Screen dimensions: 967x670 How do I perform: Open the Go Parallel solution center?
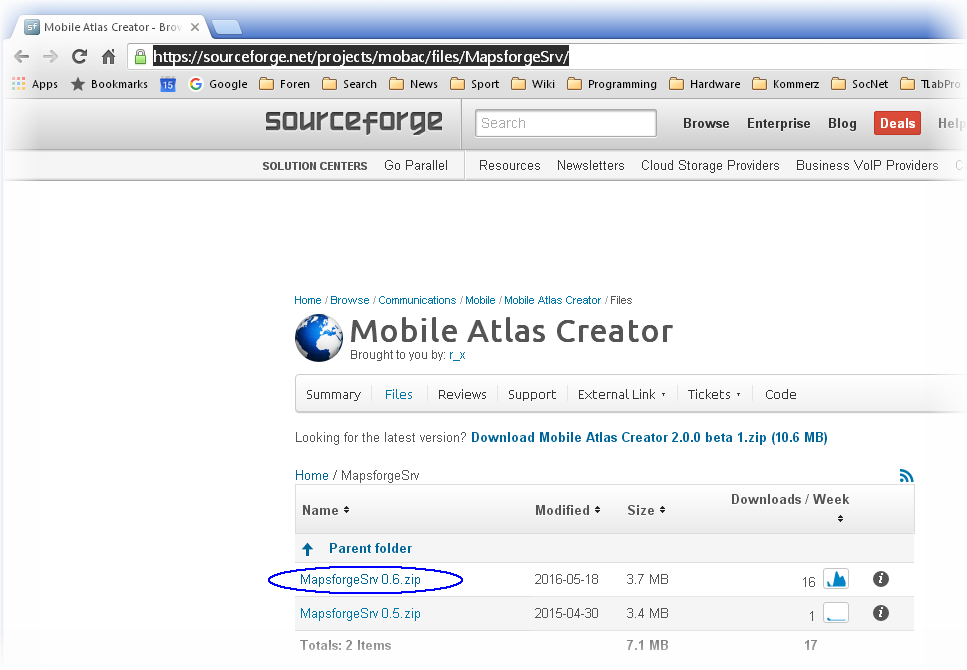(416, 166)
